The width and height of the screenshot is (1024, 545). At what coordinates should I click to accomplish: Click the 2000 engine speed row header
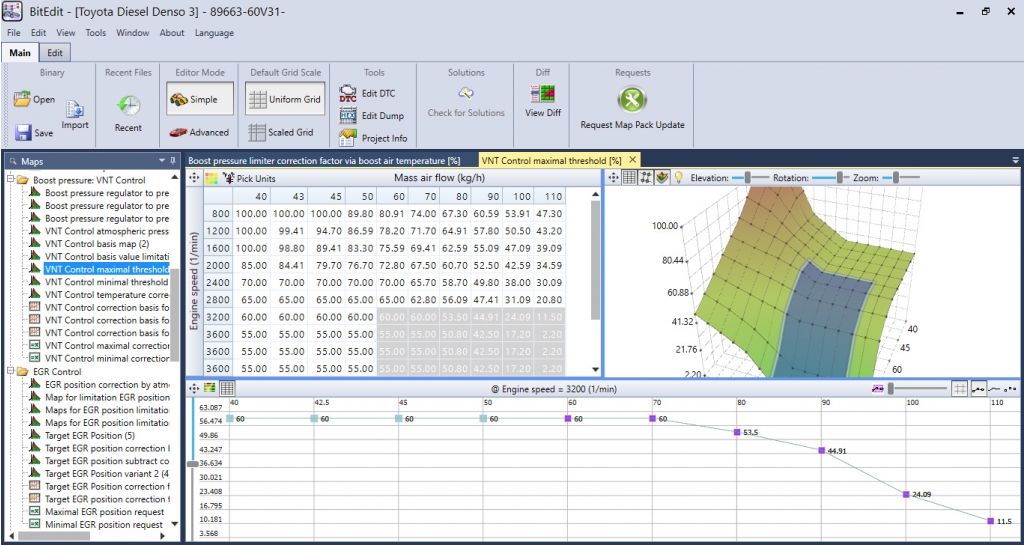(218, 266)
